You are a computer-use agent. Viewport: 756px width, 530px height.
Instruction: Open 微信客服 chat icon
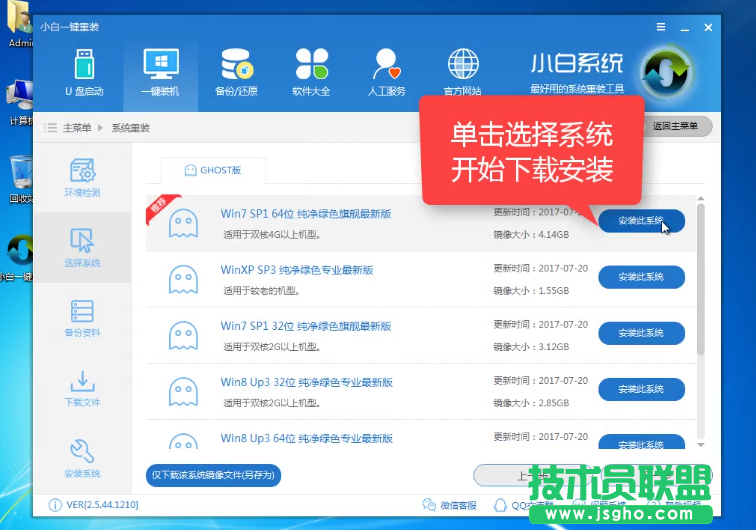[x=429, y=505]
